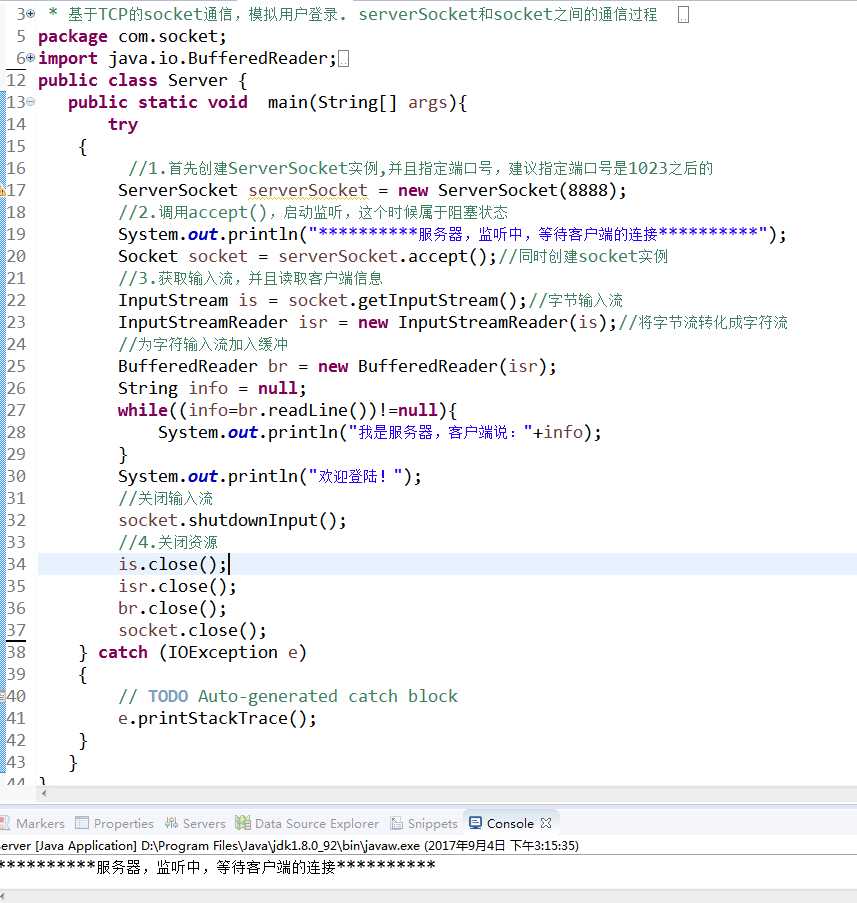The width and height of the screenshot is (857, 903).
Task: Expand the folded comment at line 3
Action: pyautogui.click(x=31, y=13)
